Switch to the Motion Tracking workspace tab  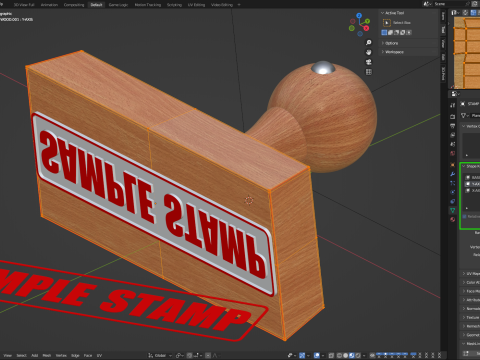[148, 5]
